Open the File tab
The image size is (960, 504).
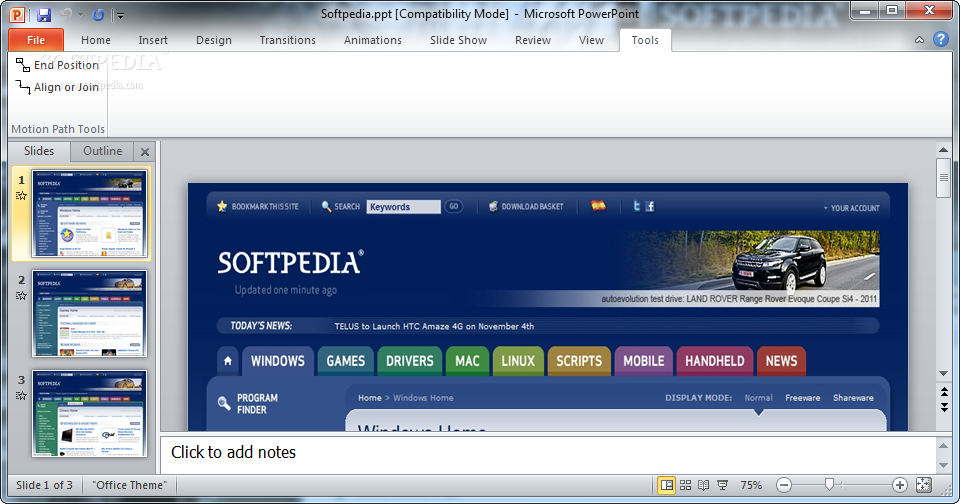36,40
